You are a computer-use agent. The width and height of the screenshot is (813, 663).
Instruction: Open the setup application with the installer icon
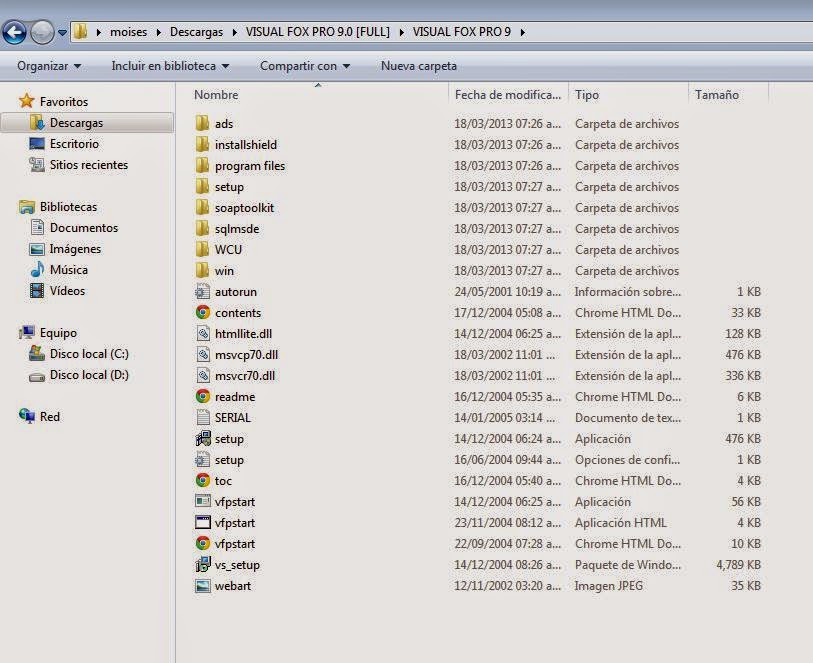[203, 439]
